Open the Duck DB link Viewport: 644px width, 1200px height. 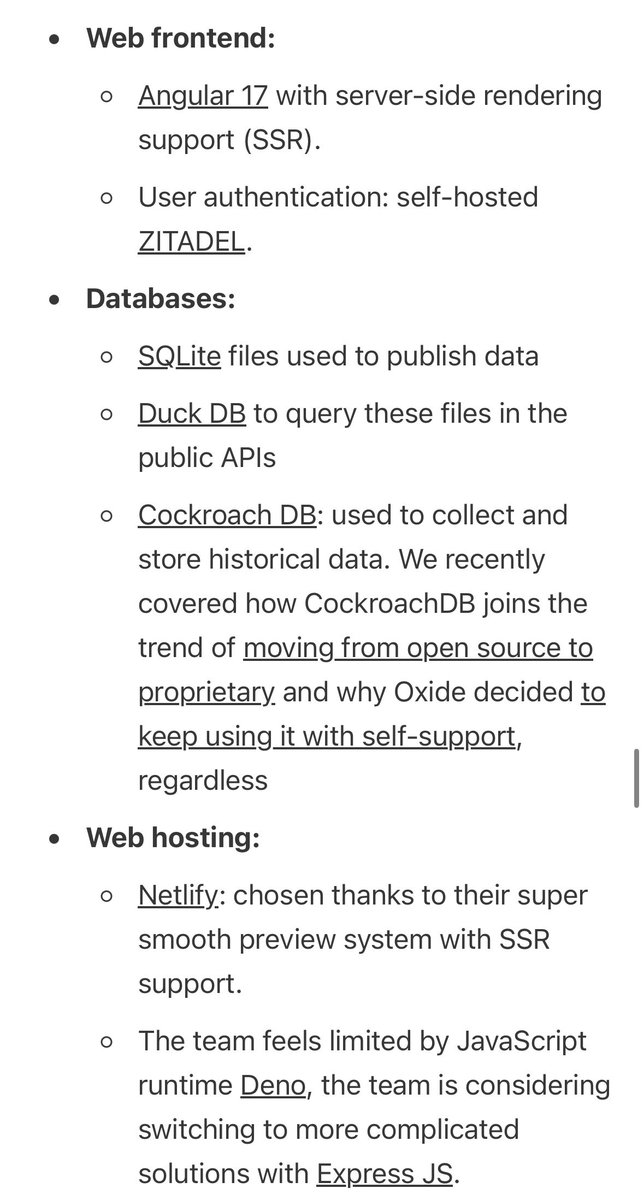click(x=191, y=413)
